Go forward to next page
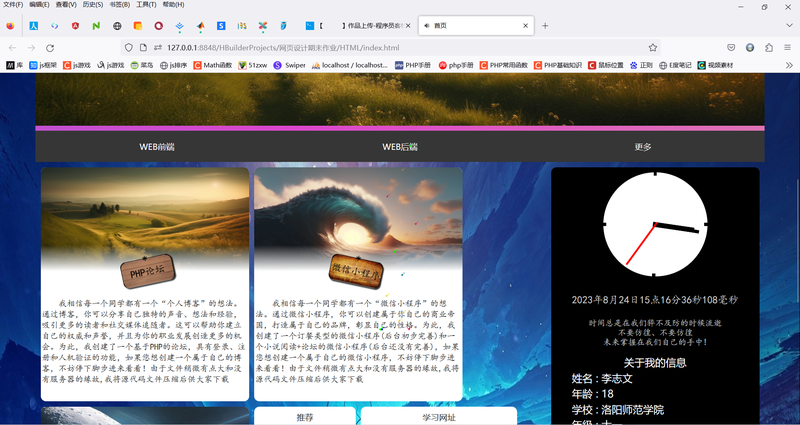 click(31, 48)
